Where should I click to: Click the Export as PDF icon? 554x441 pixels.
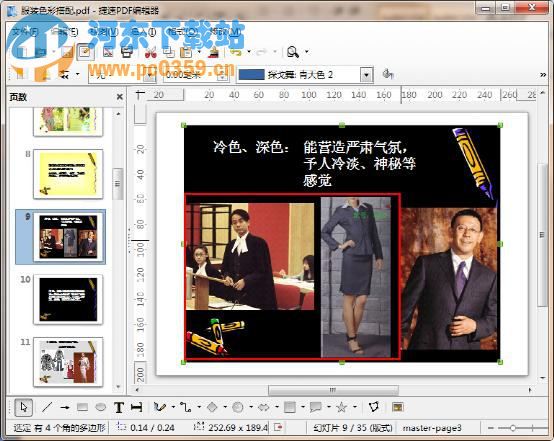108,52
